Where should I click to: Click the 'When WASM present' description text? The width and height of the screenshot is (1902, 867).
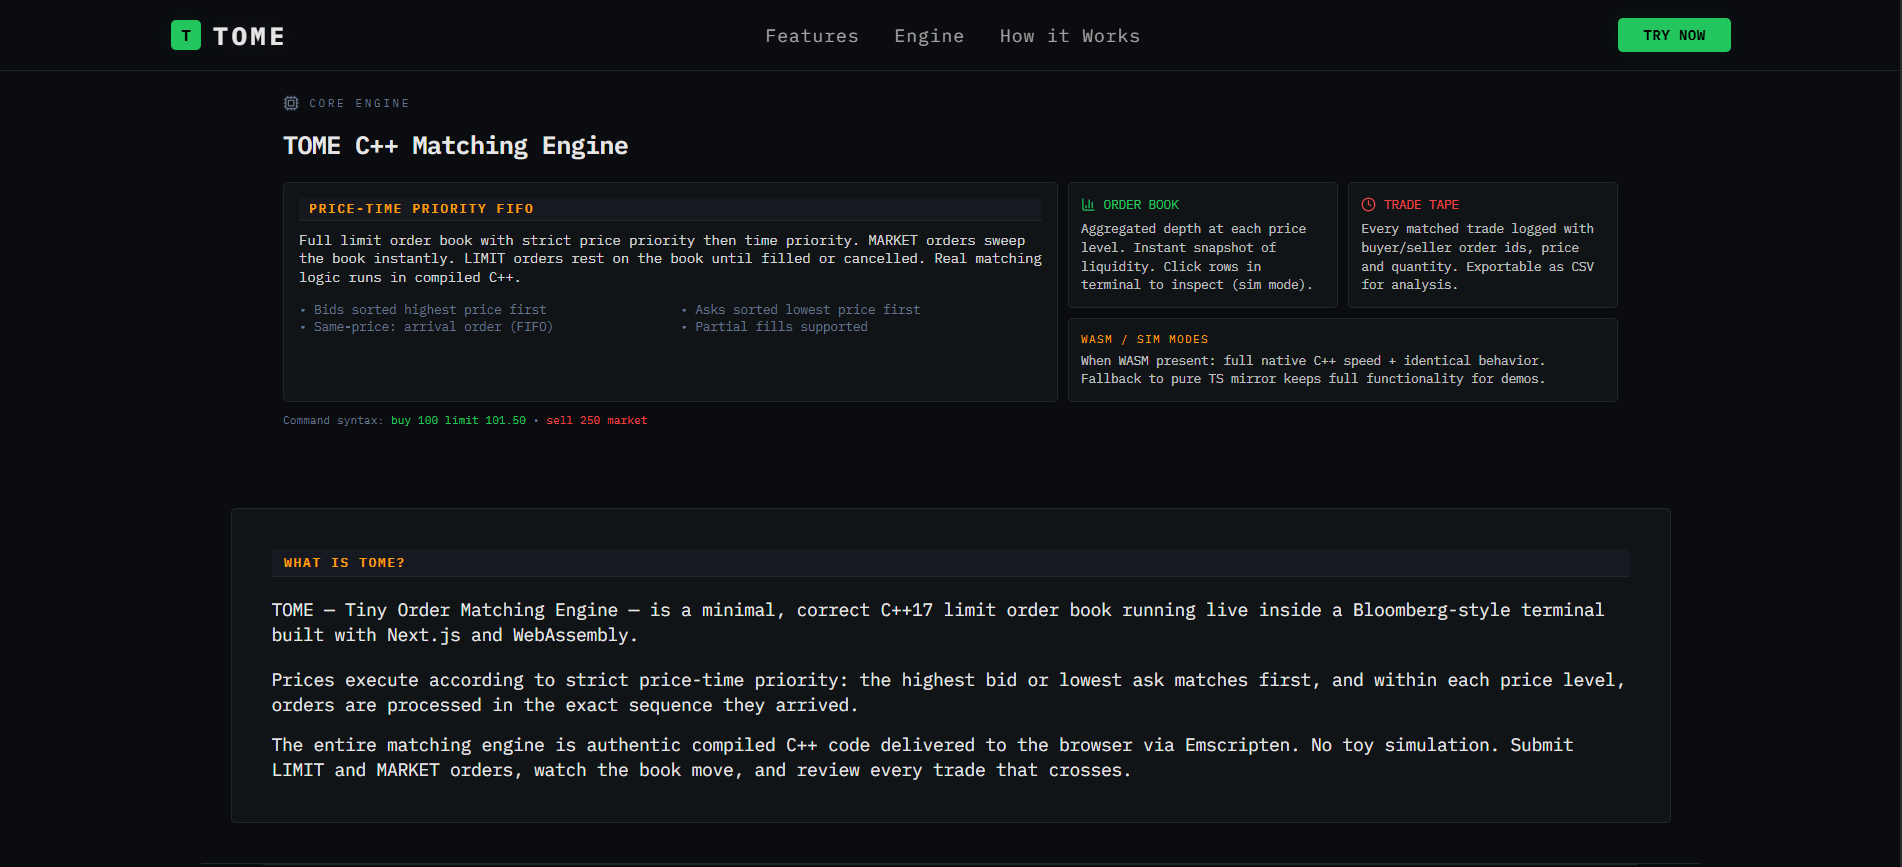(x=1313, y=370)
